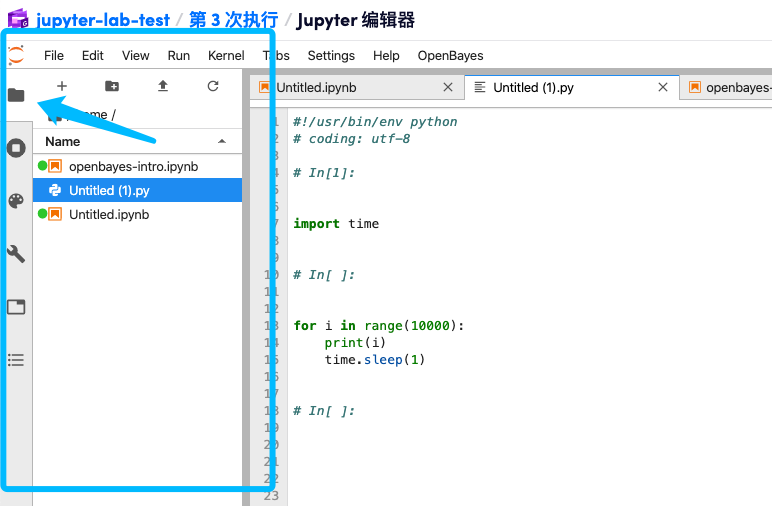Switch to the Untitled.ipynb tab
This screenshot has width=772, height=506.
click(x=316, y=88)
